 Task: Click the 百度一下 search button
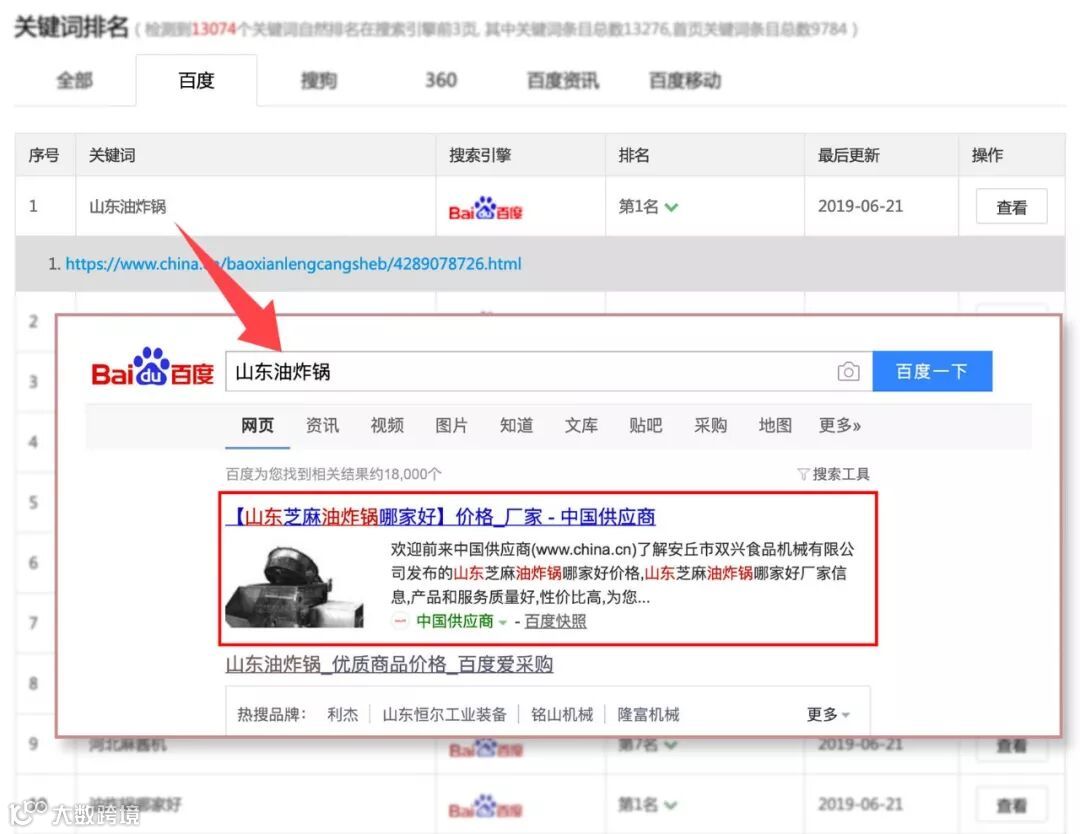pyautogui.click(x=932, y=371)
